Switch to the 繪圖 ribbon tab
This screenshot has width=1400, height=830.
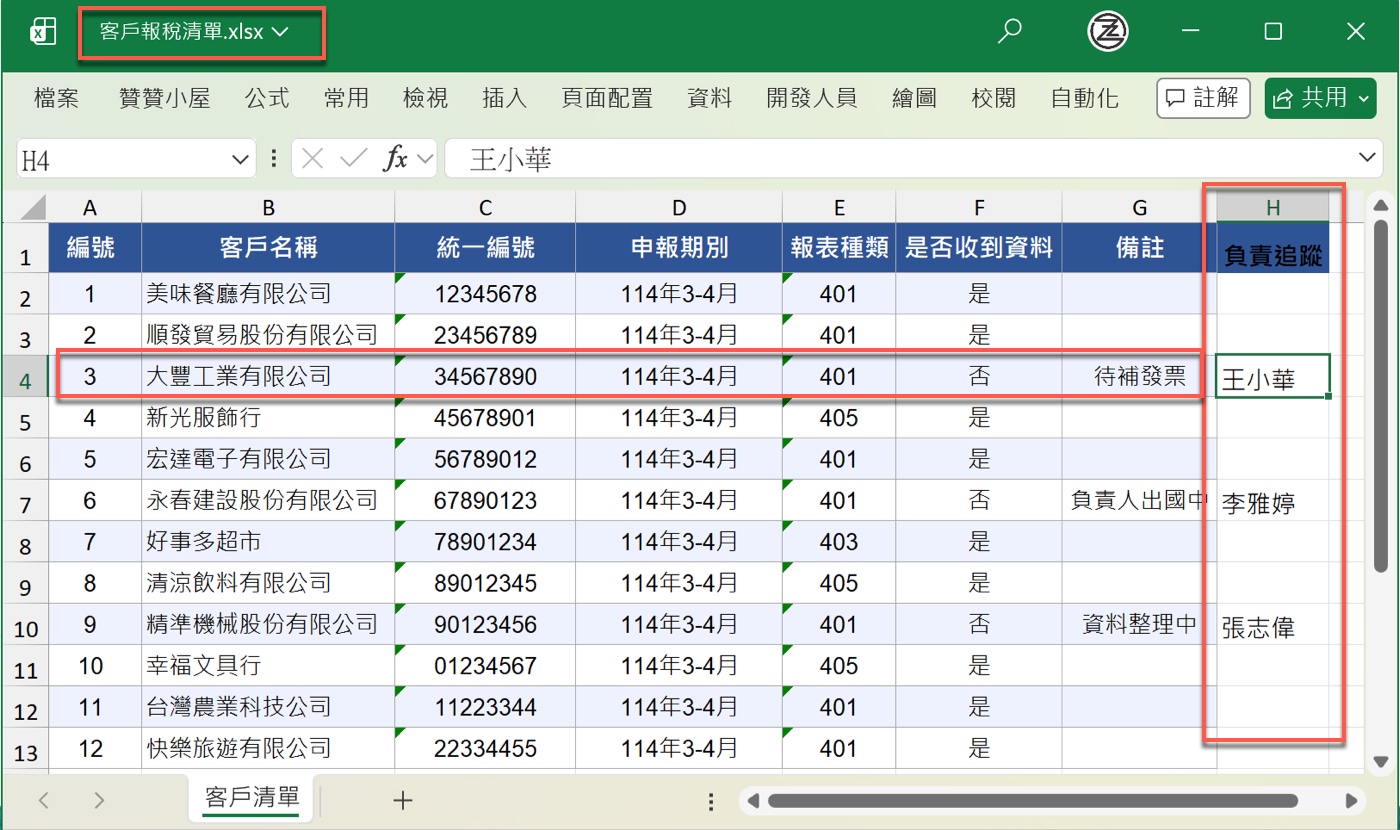tap(913, 98)
